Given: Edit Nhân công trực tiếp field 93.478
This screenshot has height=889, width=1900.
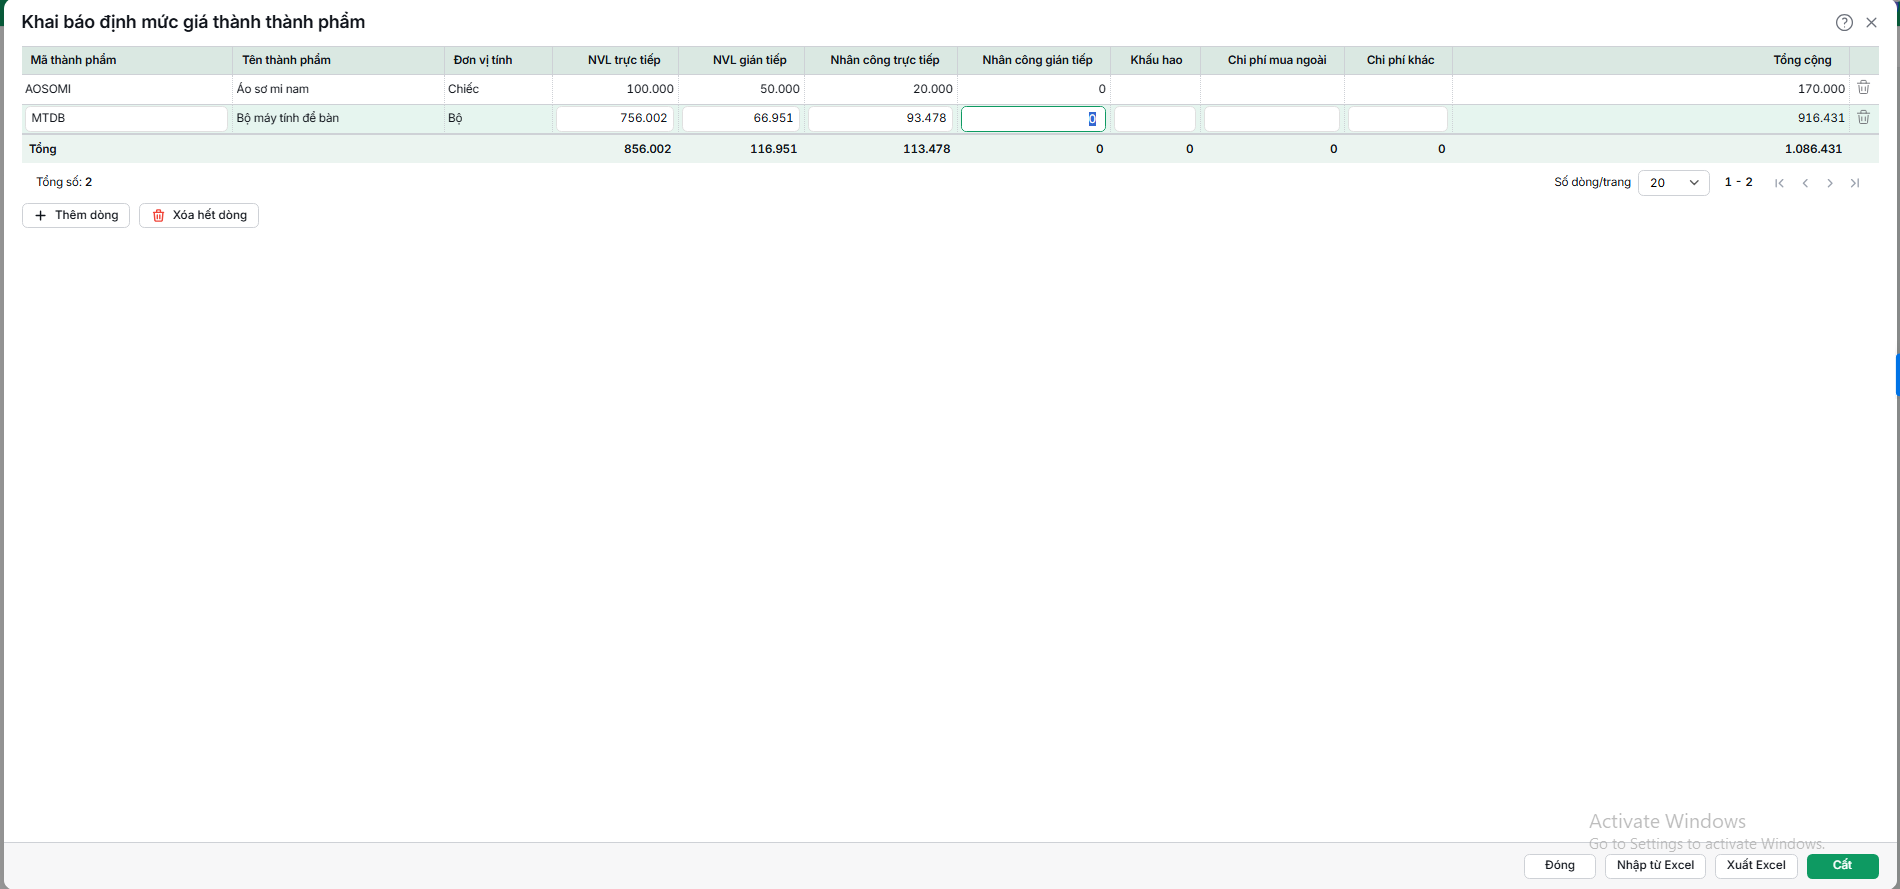Looking at the screenshot, I should (x=880, y=118).
